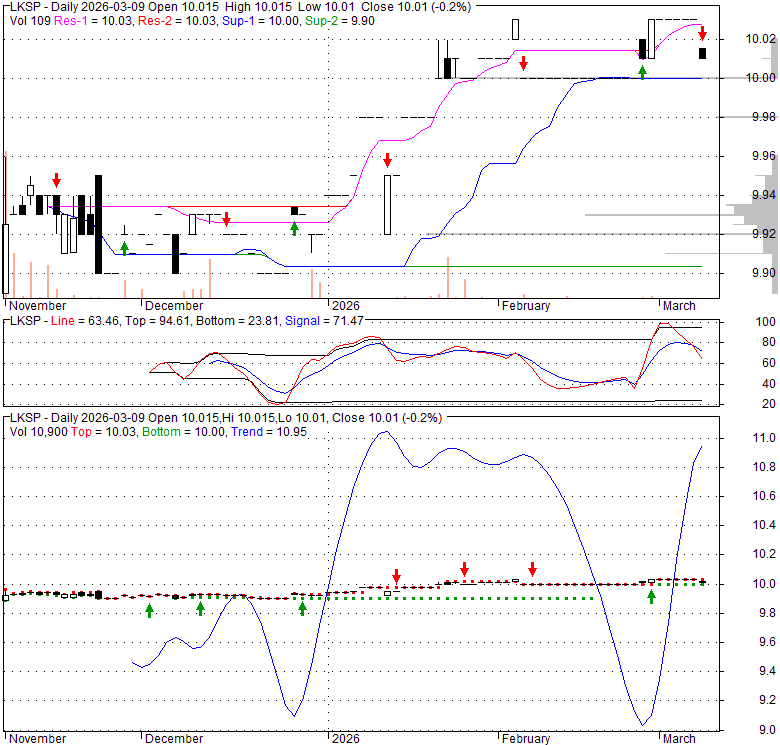The image size is (780, 745).
Task: Select the Bottom = 23.81 oscillator legend
Action: click(x=237, y=321)
